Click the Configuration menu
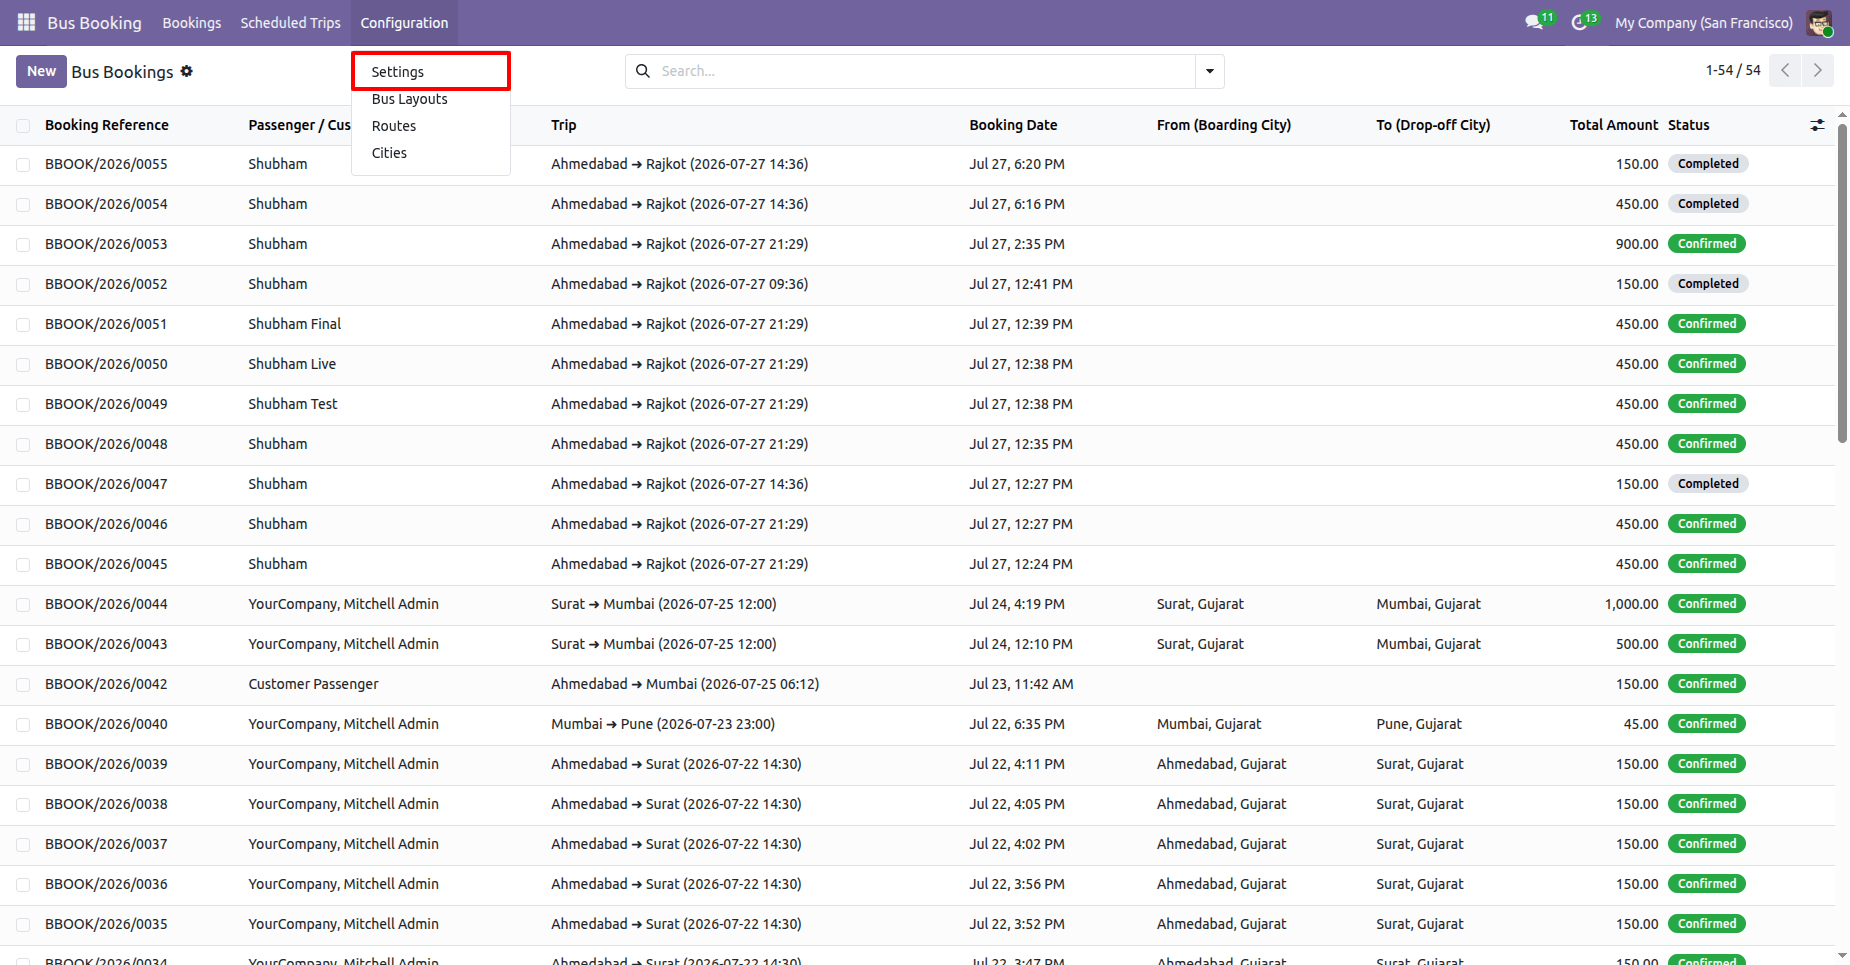This screenshot has width=1850, height=965. point(404,22)
